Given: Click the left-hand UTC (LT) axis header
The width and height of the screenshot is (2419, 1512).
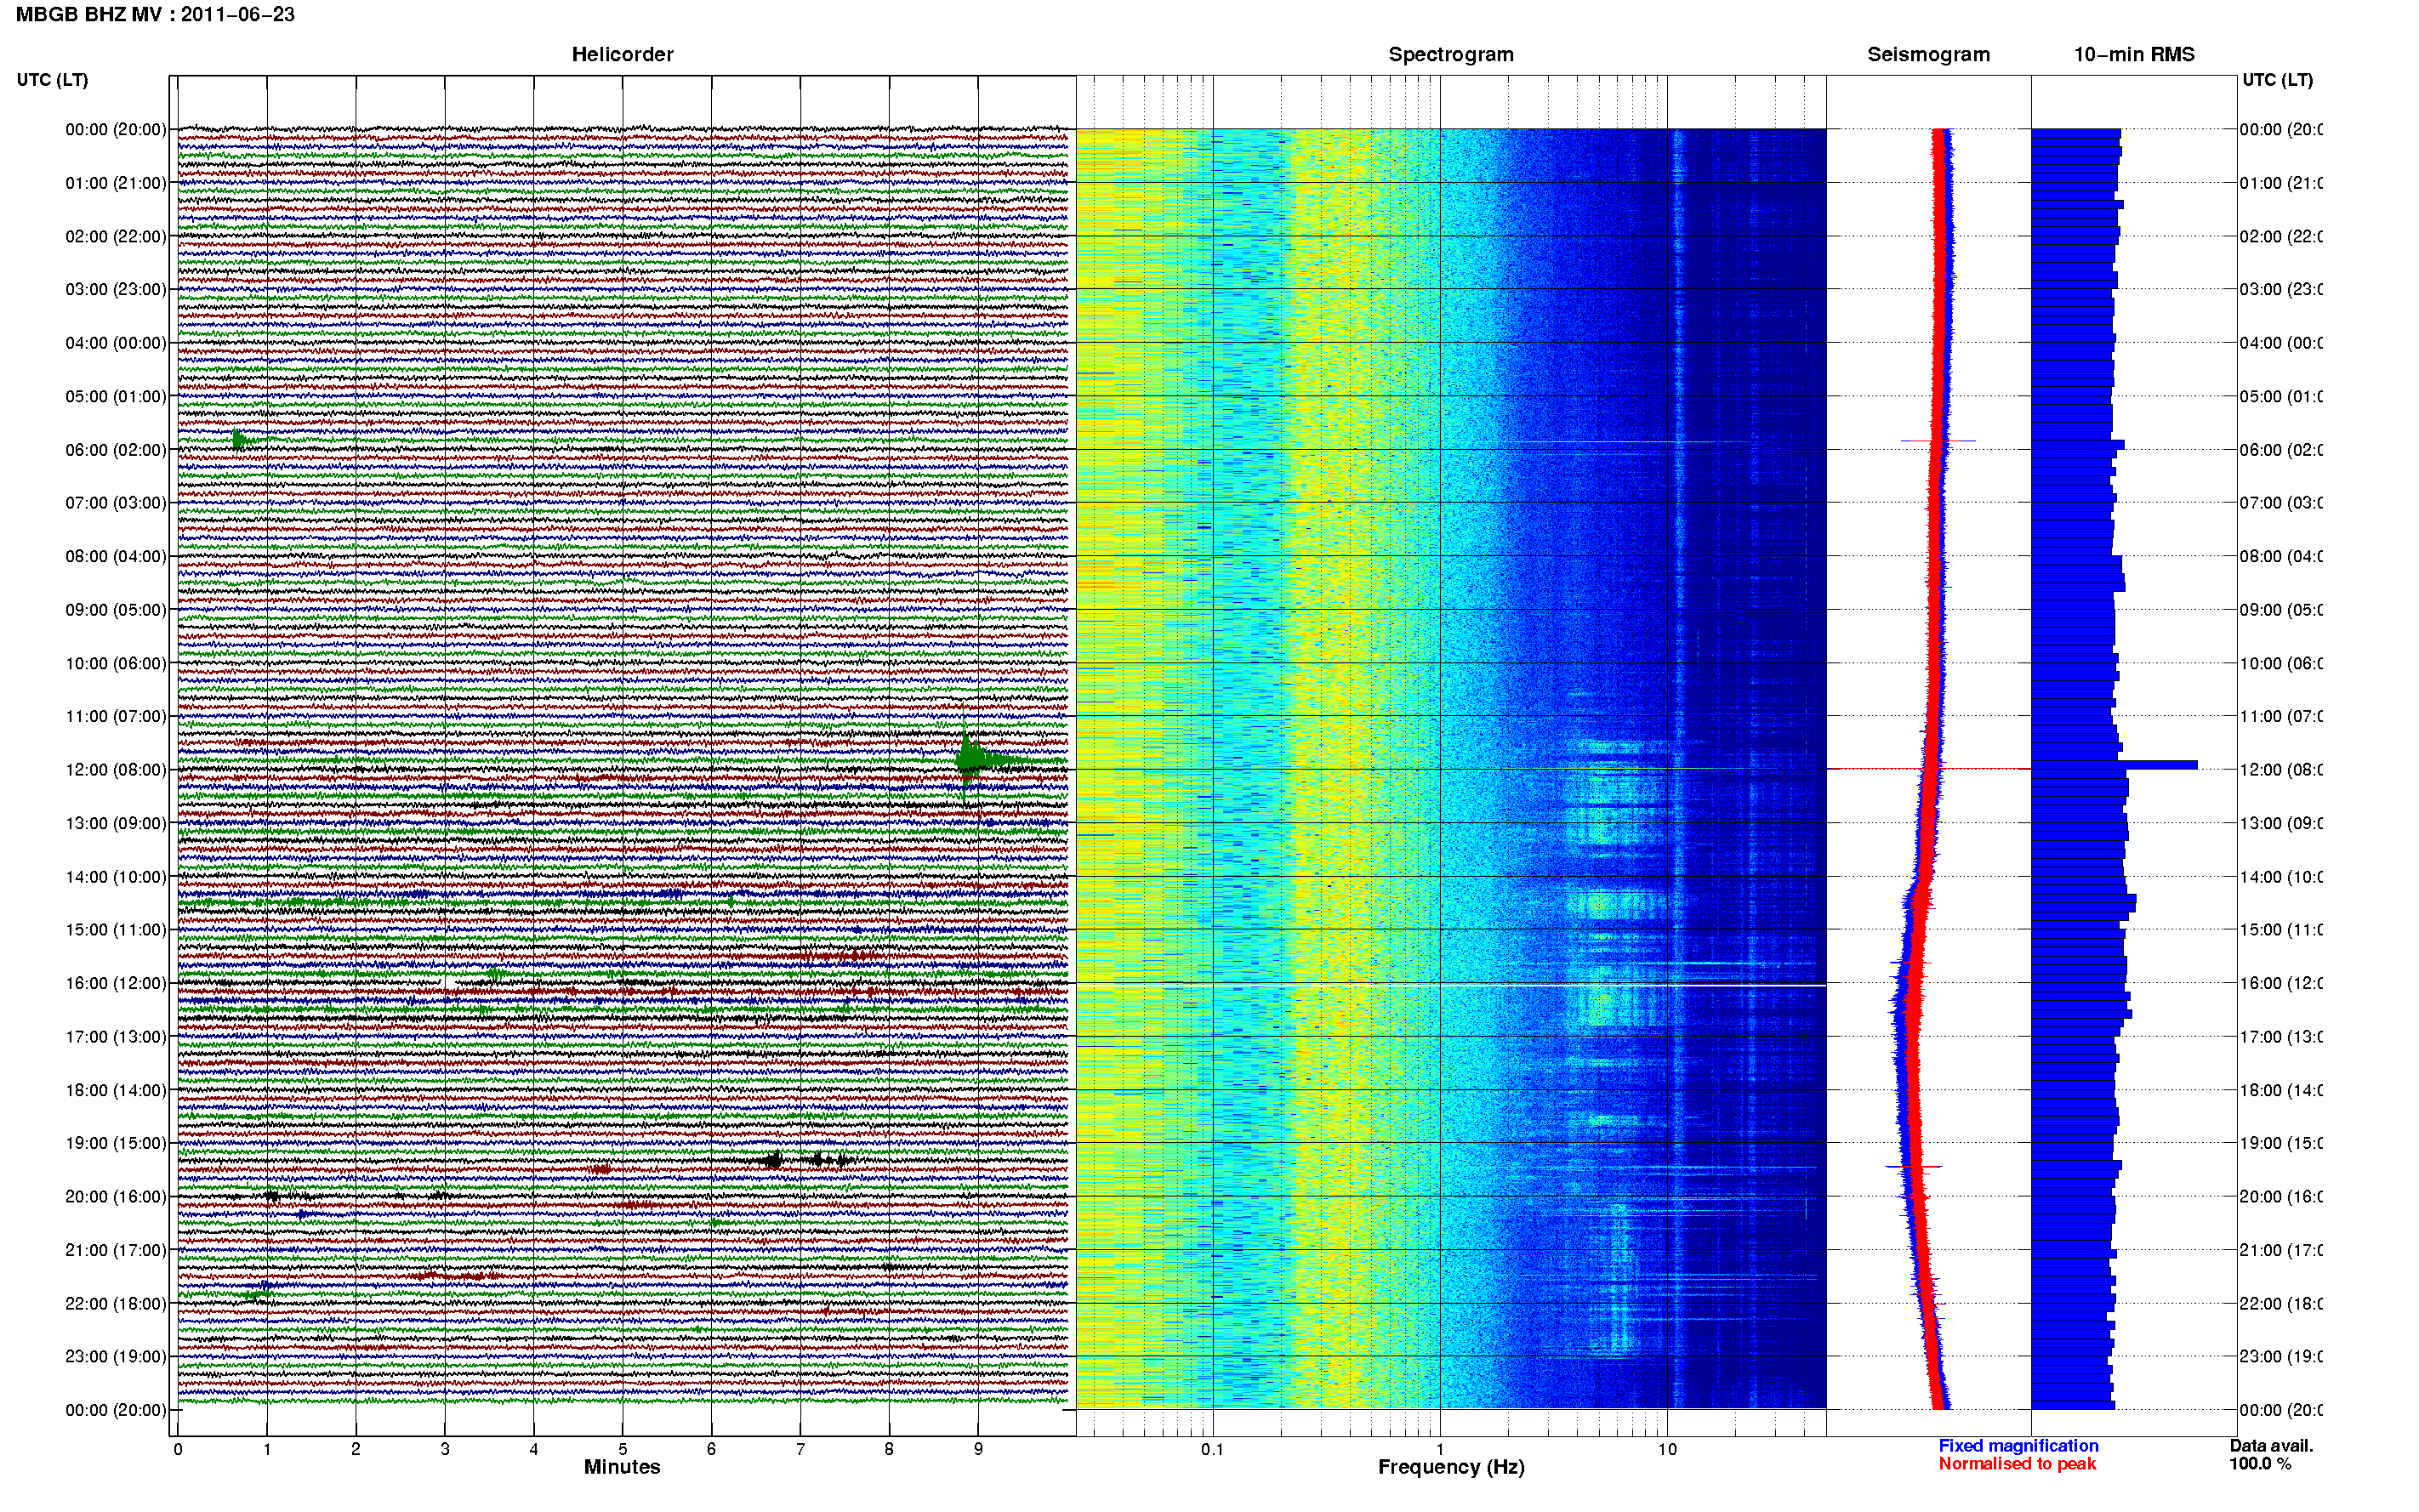Looking at the screenshot, I should tap(52, 80).
